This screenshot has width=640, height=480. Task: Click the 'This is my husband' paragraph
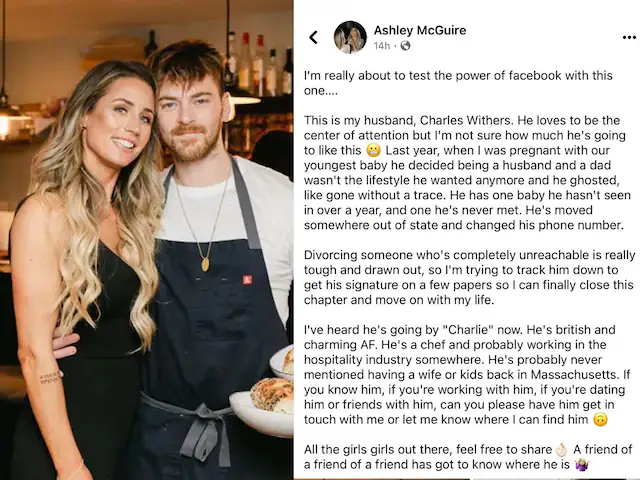click(x=467, y=173)
